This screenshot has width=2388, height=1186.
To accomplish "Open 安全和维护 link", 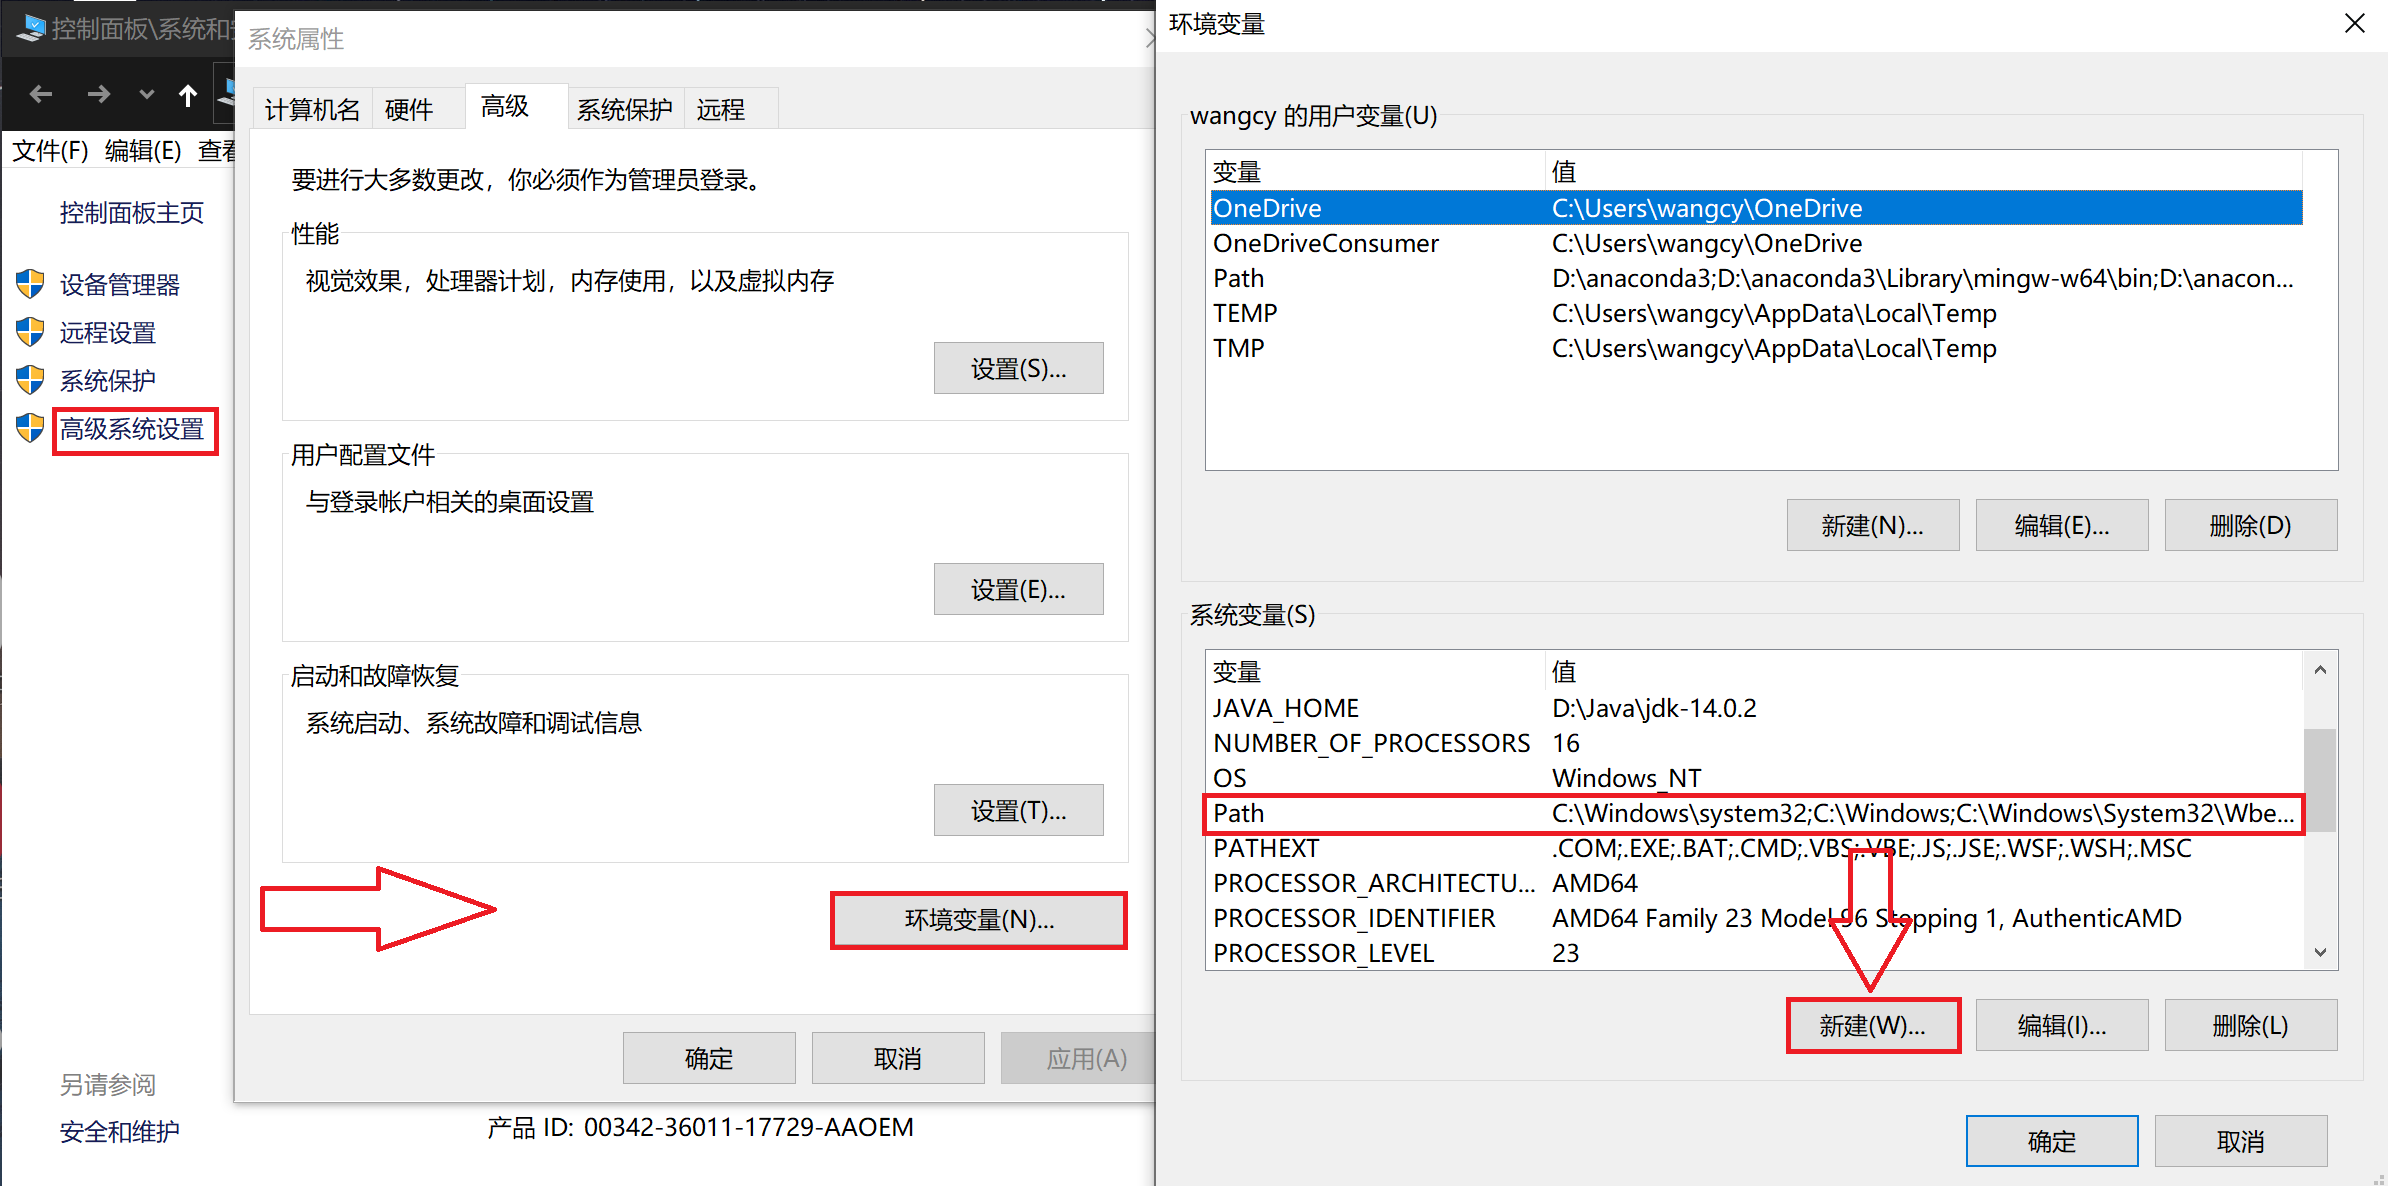I will [x=120, y=1131].
